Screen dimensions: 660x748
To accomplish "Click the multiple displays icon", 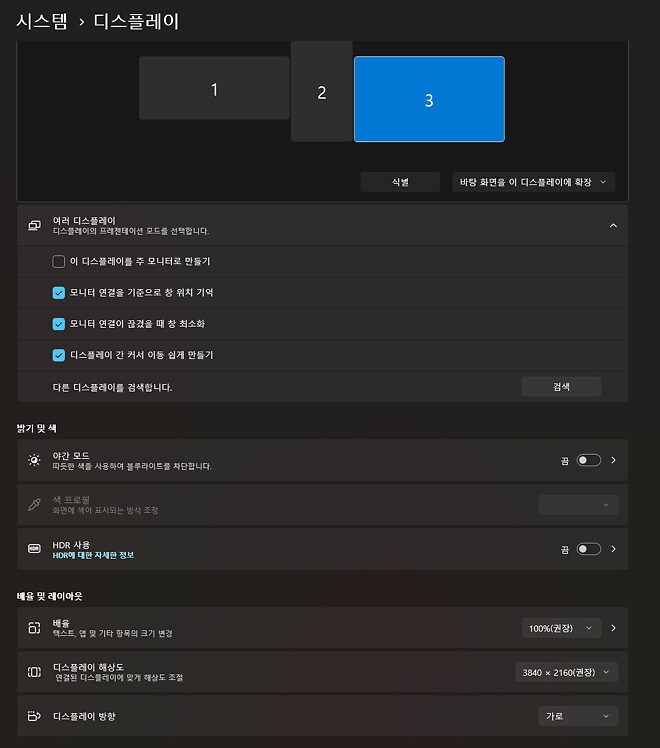I will click(x=34, y=226).
